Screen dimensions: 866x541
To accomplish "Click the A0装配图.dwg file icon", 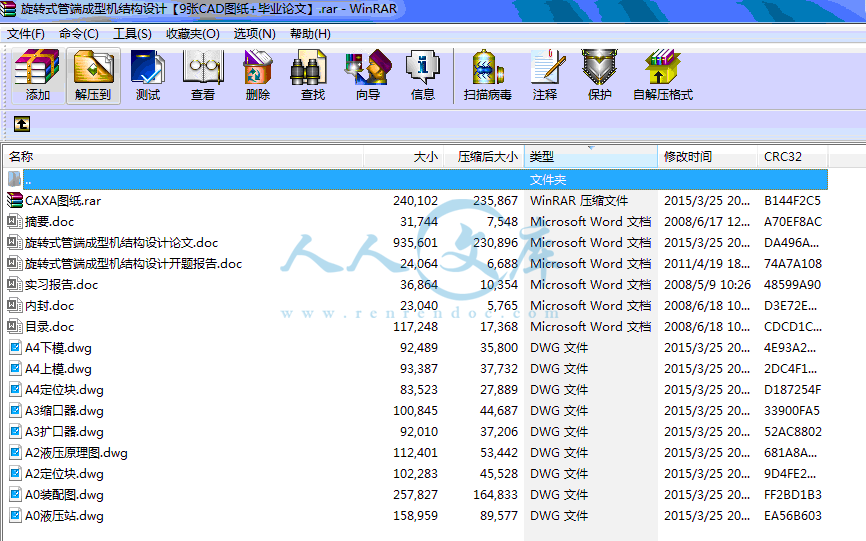I will click(15, 494).
